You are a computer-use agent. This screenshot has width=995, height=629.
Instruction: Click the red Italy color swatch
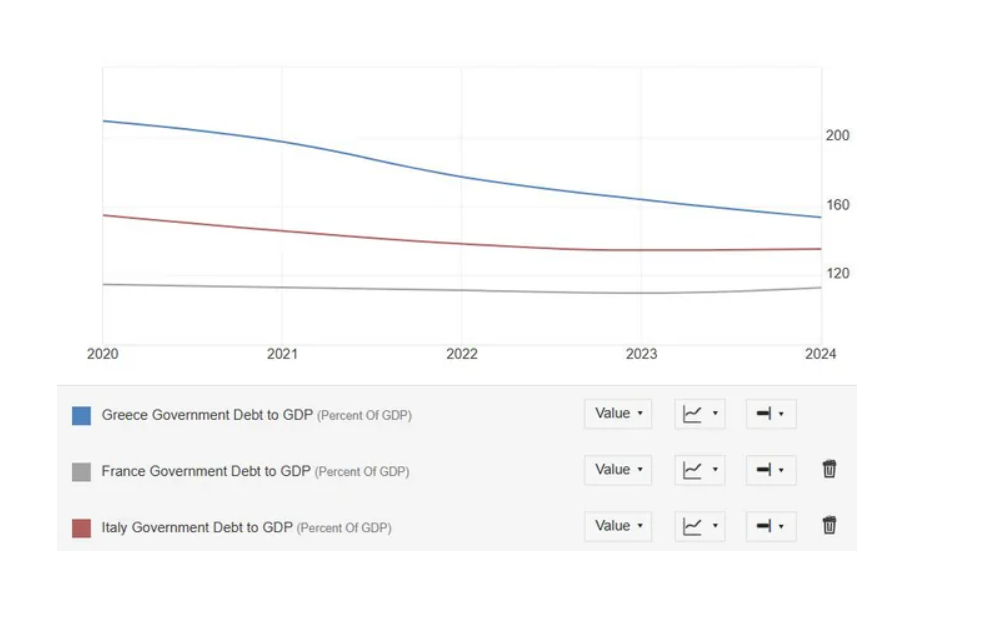(x=81, y=527)
